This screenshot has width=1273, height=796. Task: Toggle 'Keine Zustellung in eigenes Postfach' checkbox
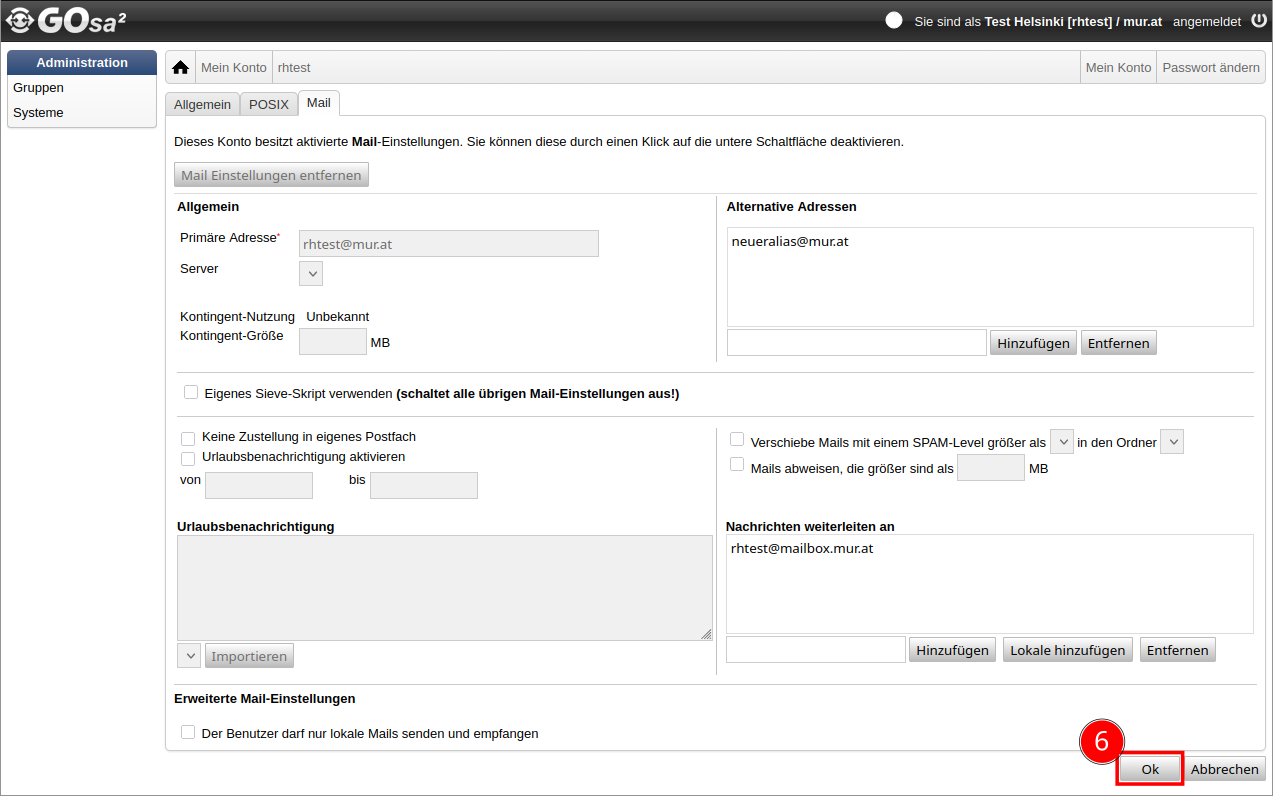188,438
